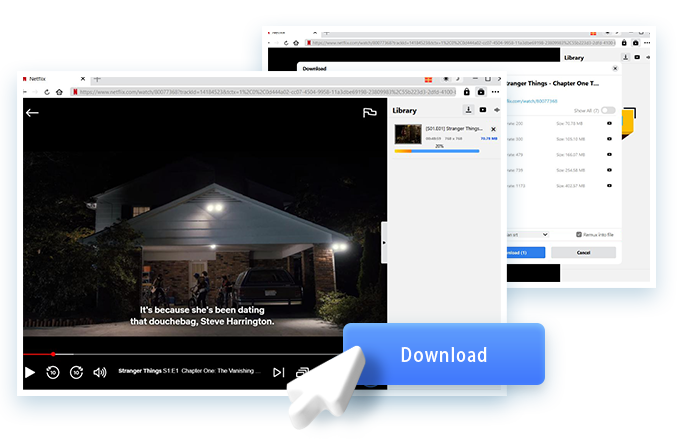Toggle the Remux into file checkbox
The height and width of the screenshot is (439, 686).
(579, 235)
